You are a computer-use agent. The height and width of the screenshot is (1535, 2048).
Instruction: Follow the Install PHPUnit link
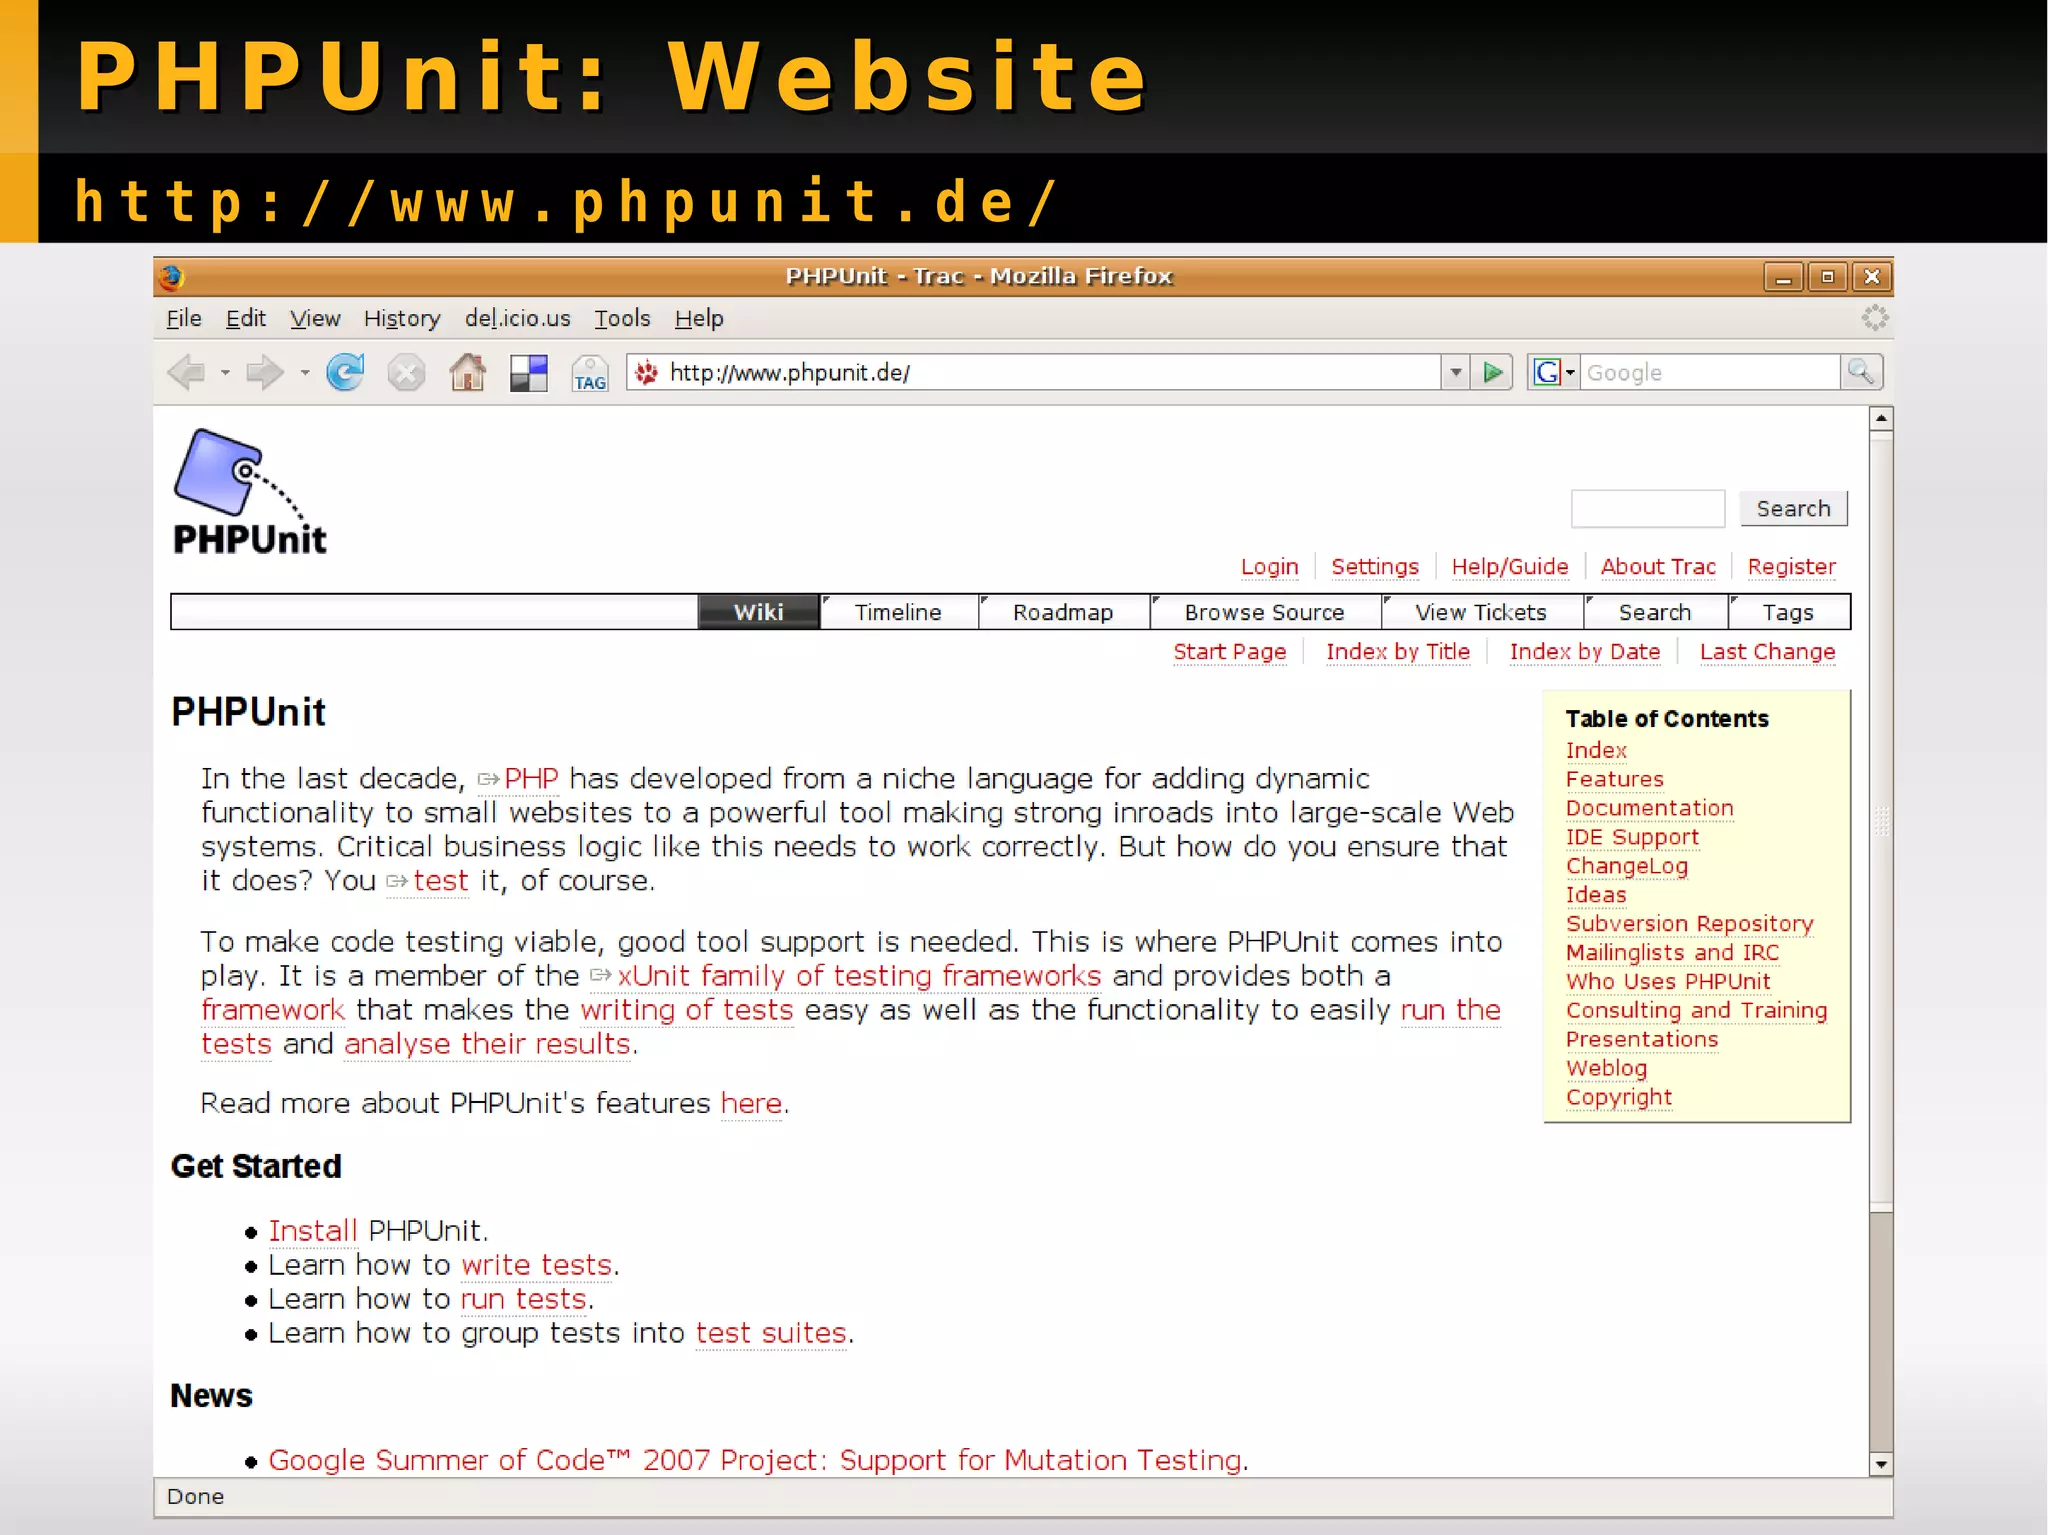pyautogui.click(x=312, y=1230)
